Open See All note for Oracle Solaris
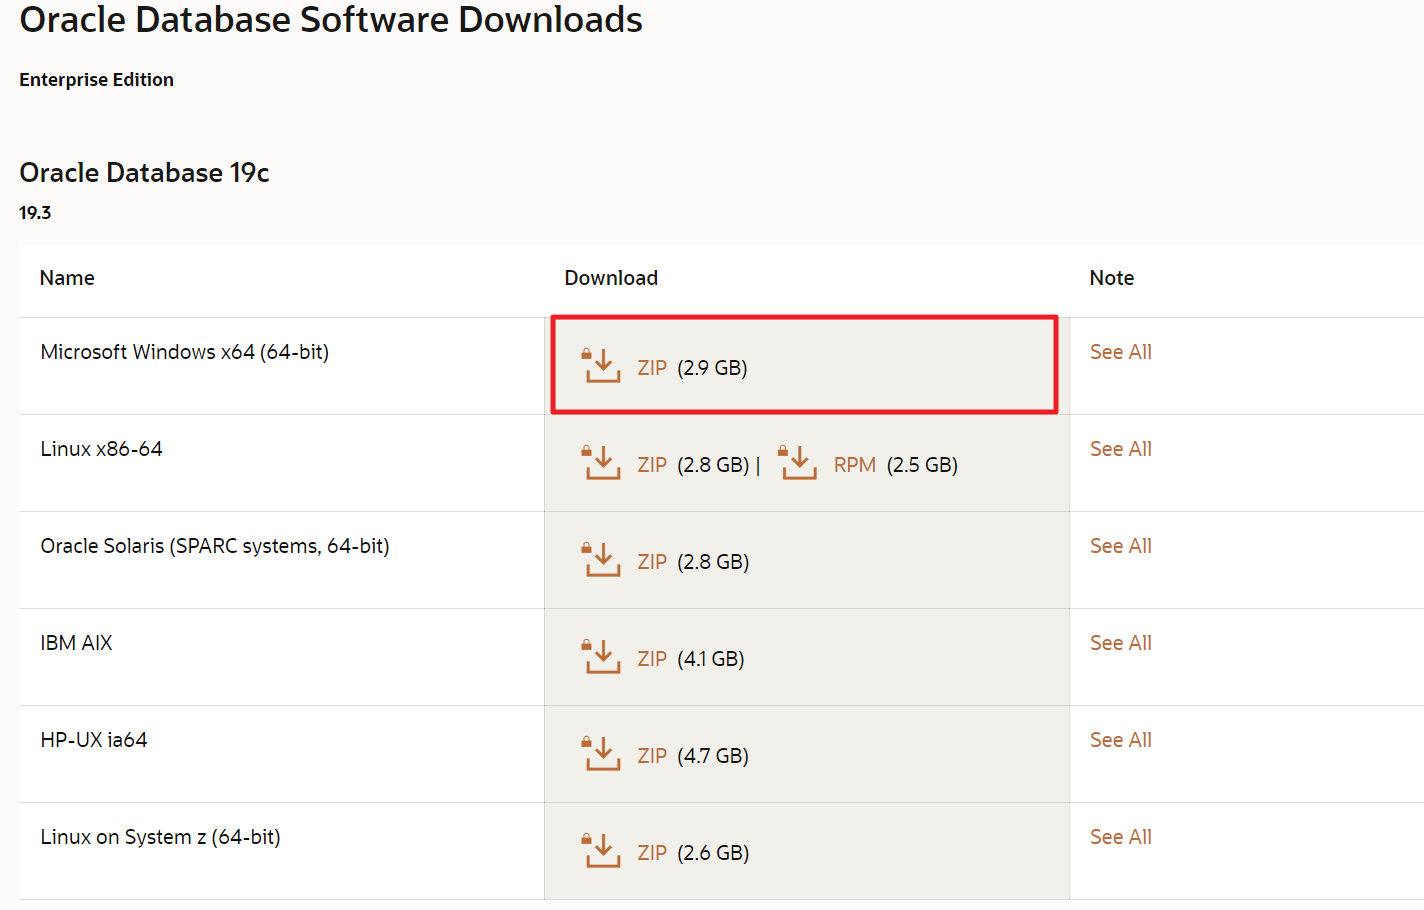1424x910 pixels. 1121,546
